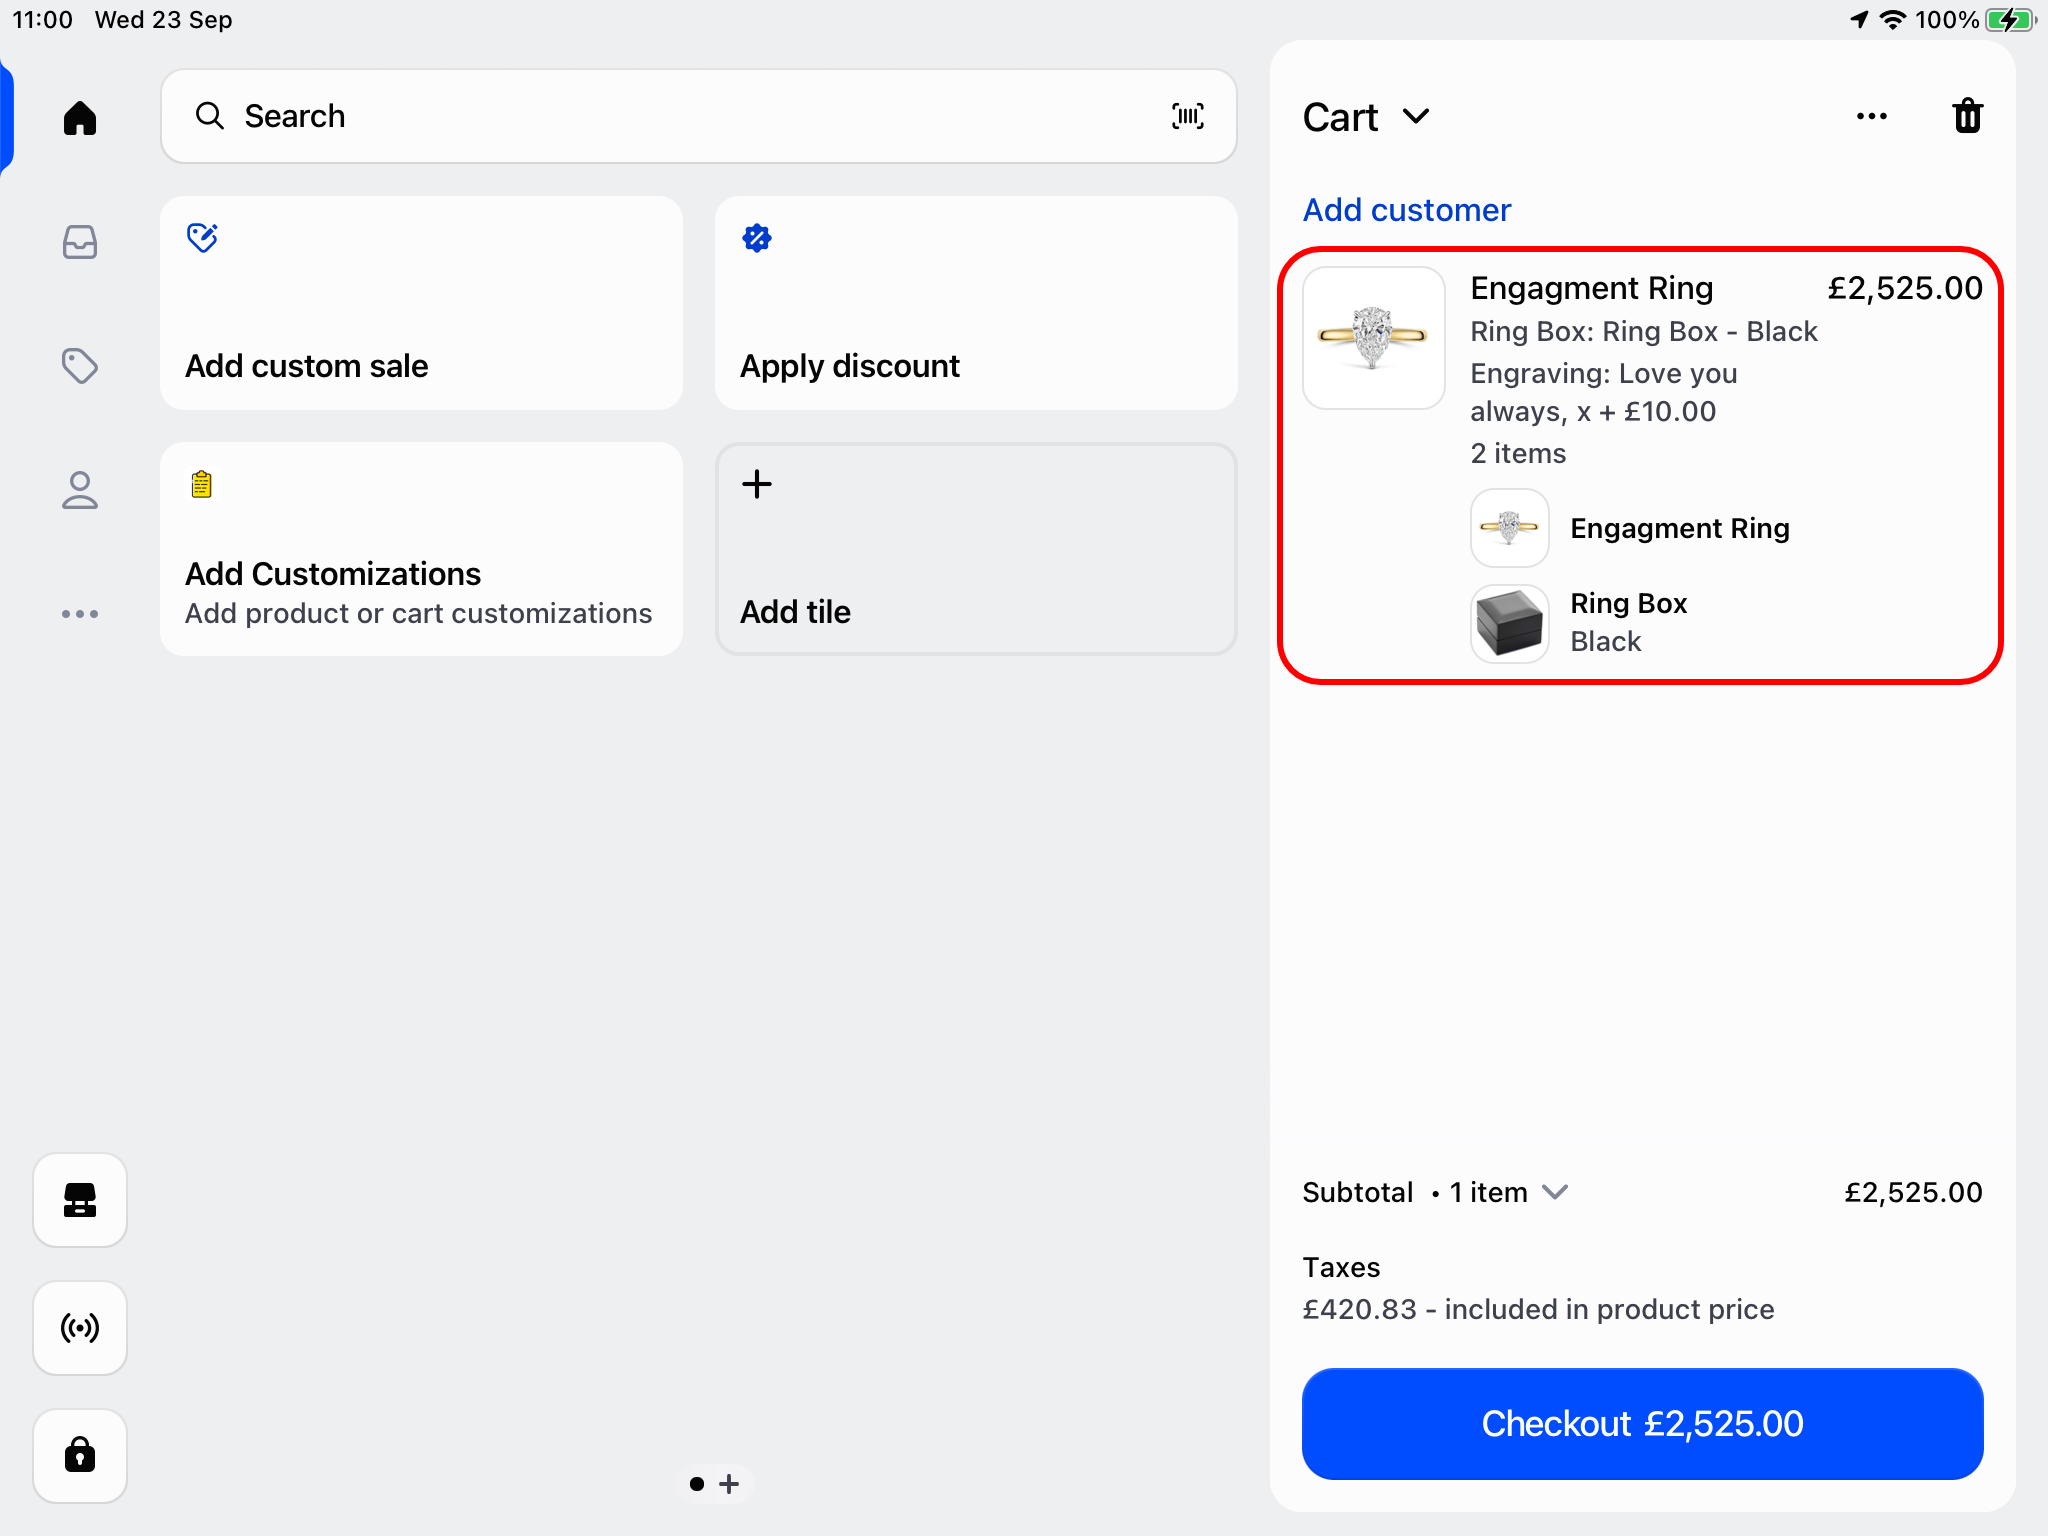2048x1536 pixels.
Task: Expand the Cart title dropdown chevron
Action: pyautogui.click(x=1416, y=117)
